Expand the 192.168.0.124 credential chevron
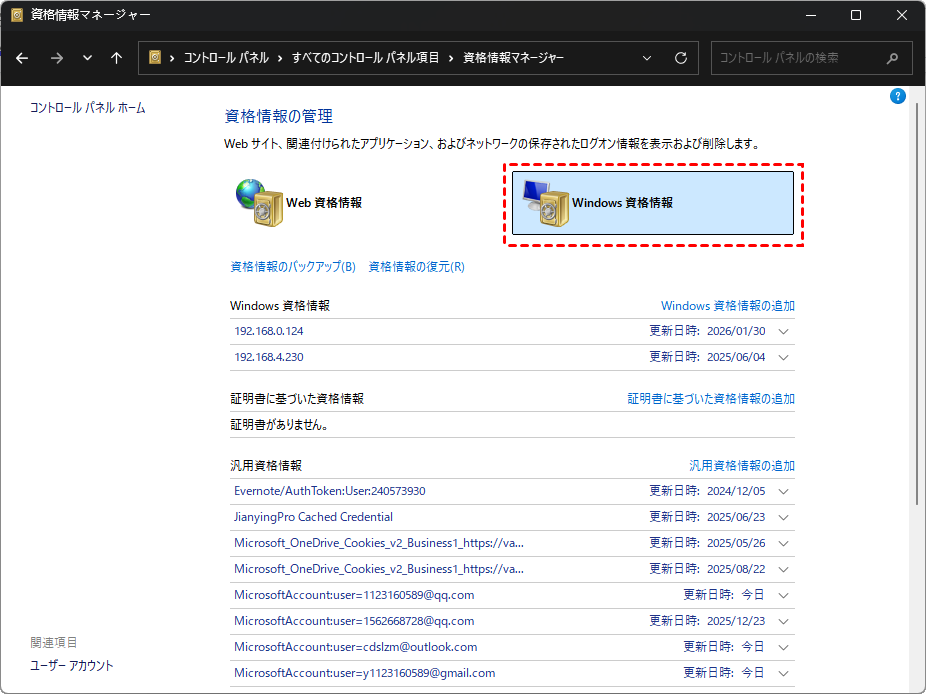 click(783, 331)
